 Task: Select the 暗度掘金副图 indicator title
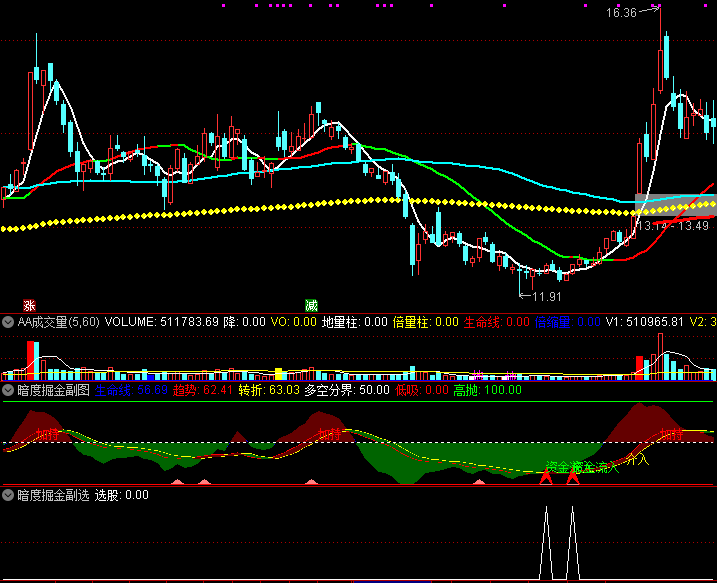point(53,390)
